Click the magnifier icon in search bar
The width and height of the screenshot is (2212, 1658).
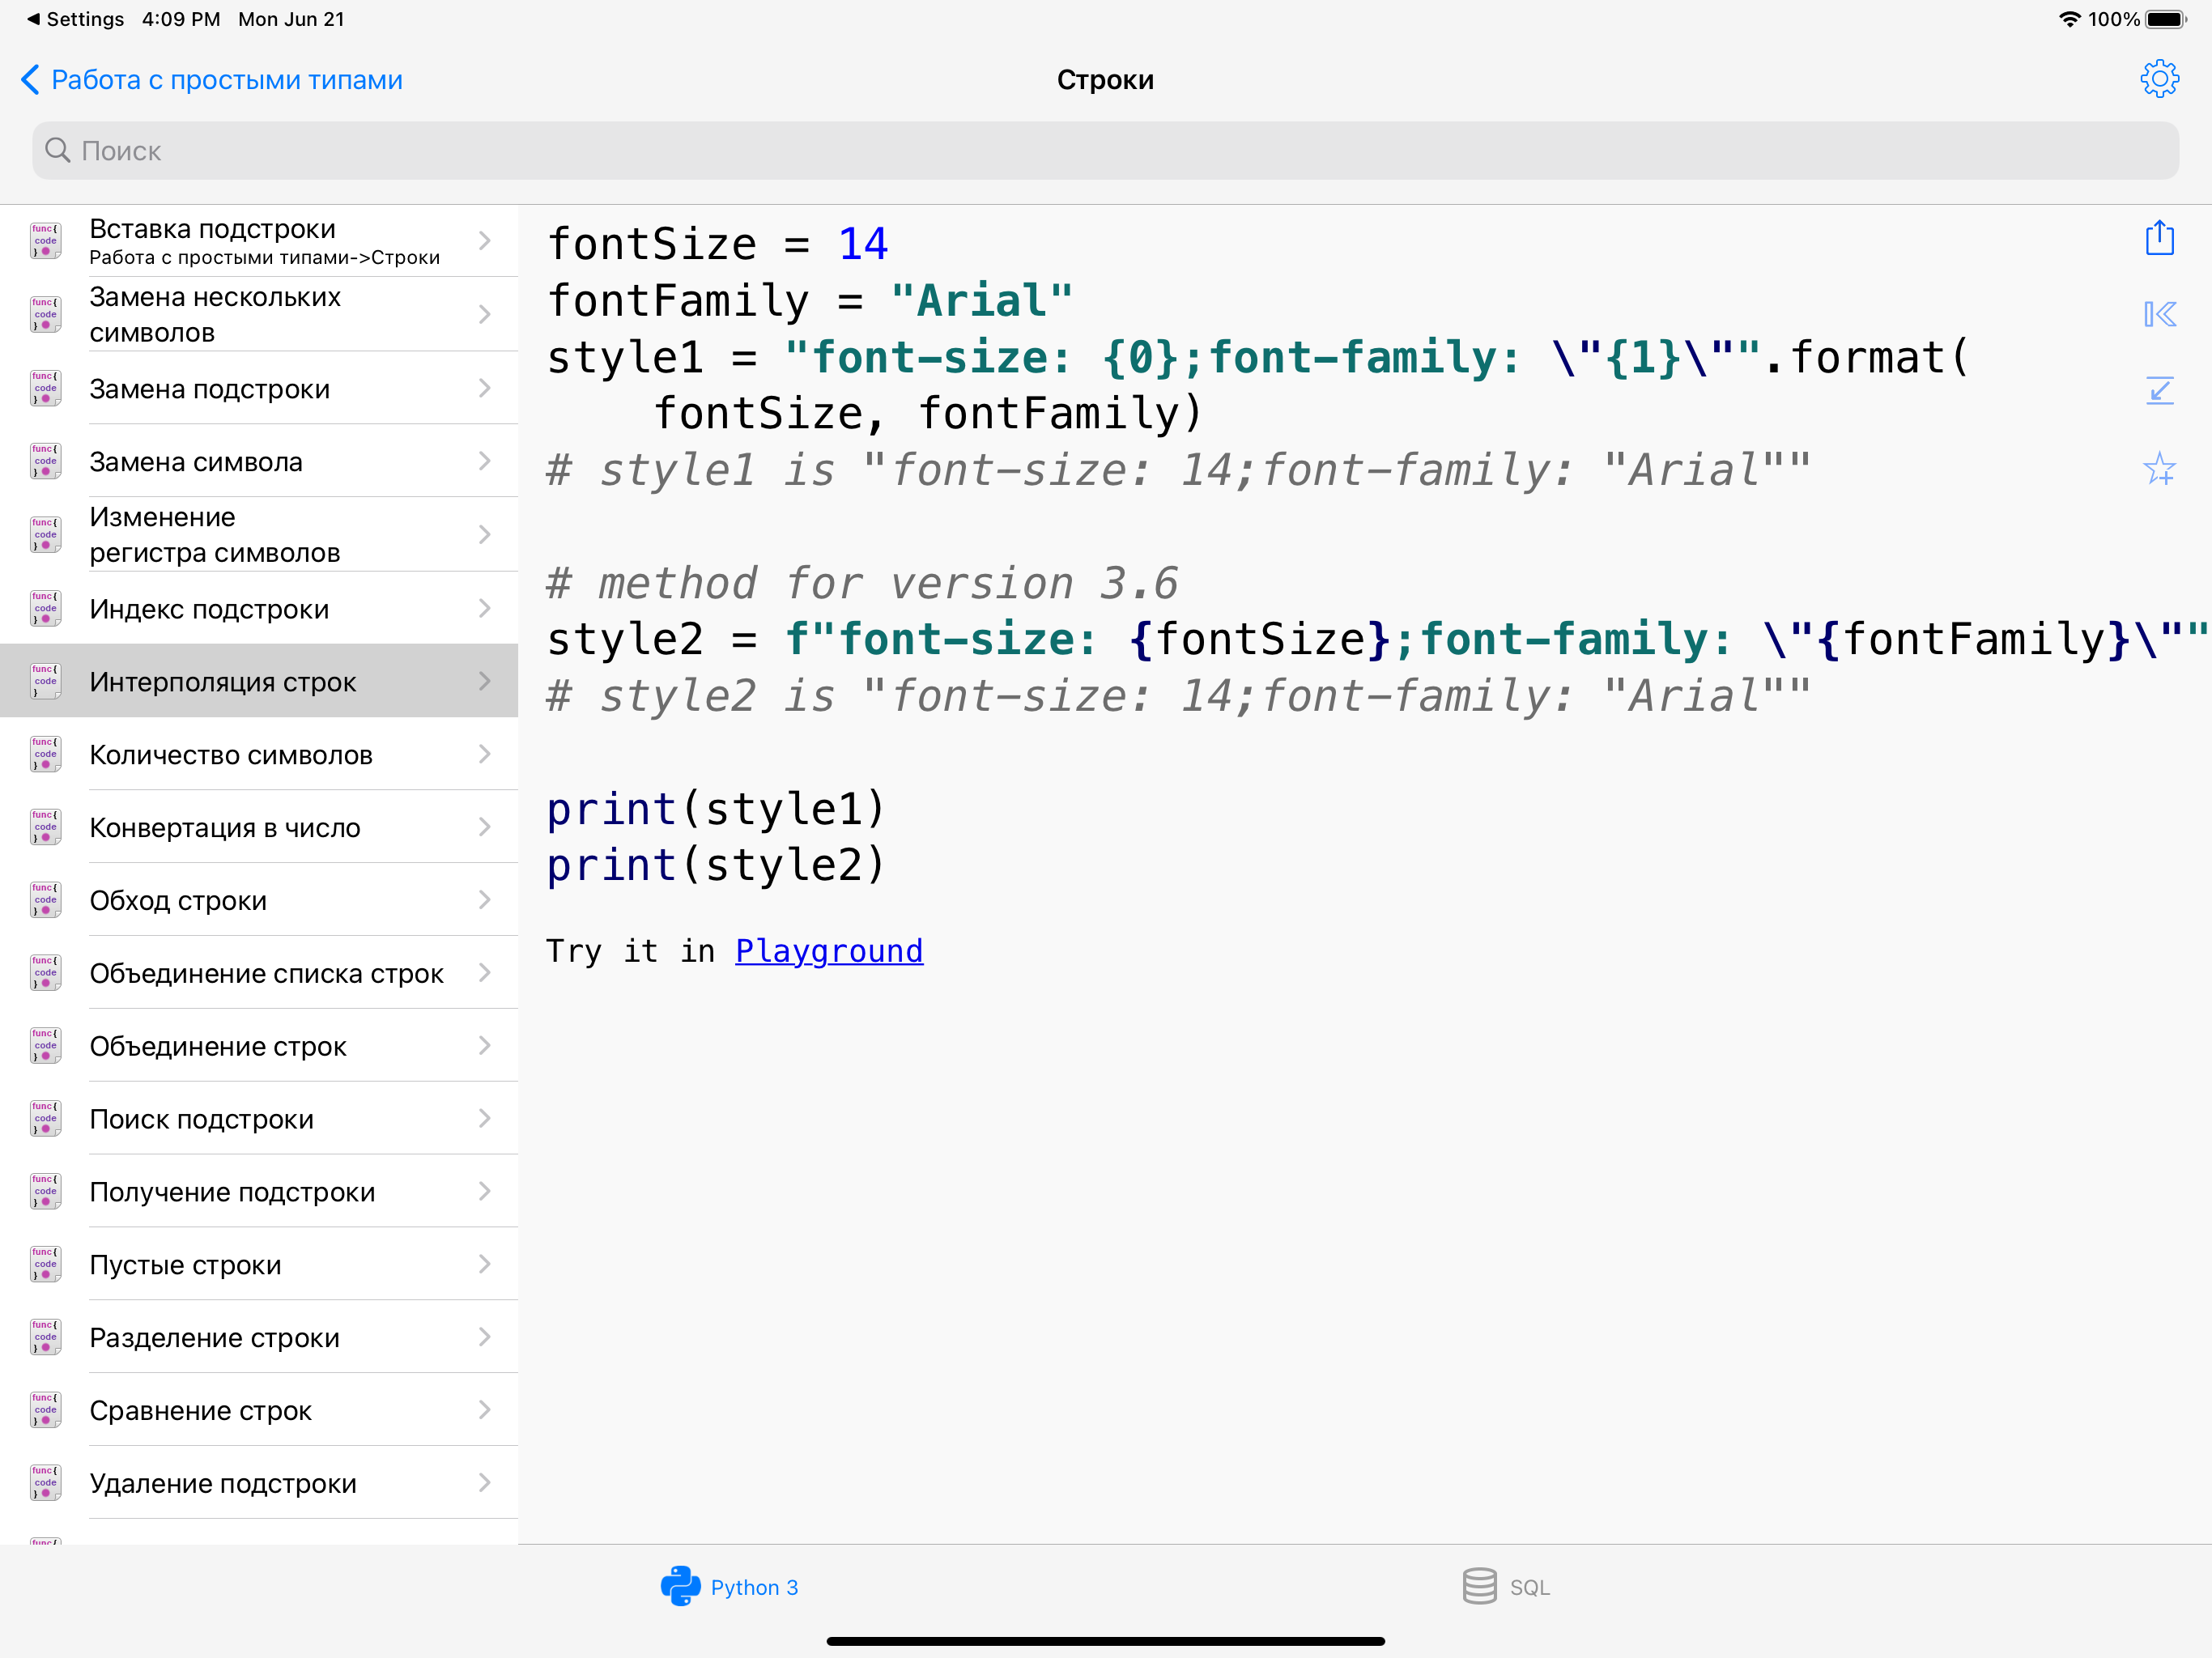[x=58, y=150]
